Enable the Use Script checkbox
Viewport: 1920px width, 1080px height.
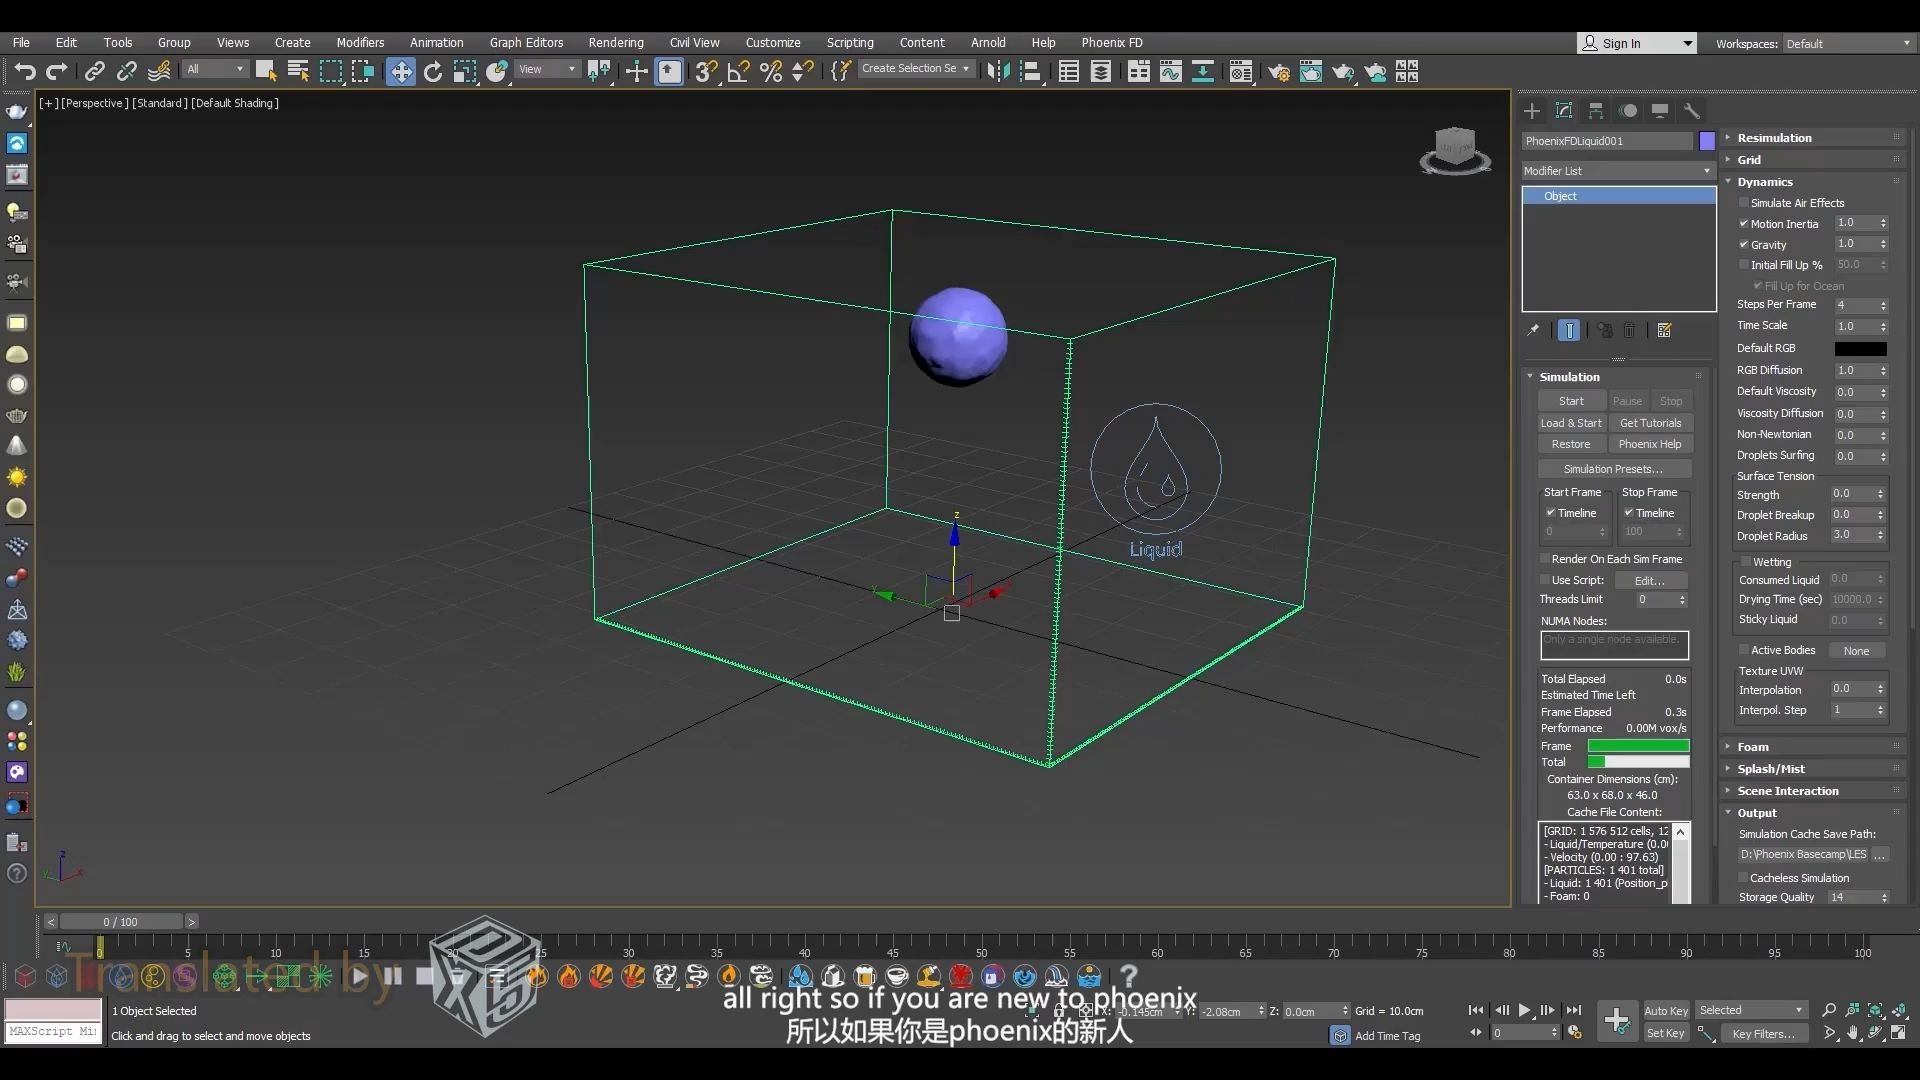tap(1545, 580)
